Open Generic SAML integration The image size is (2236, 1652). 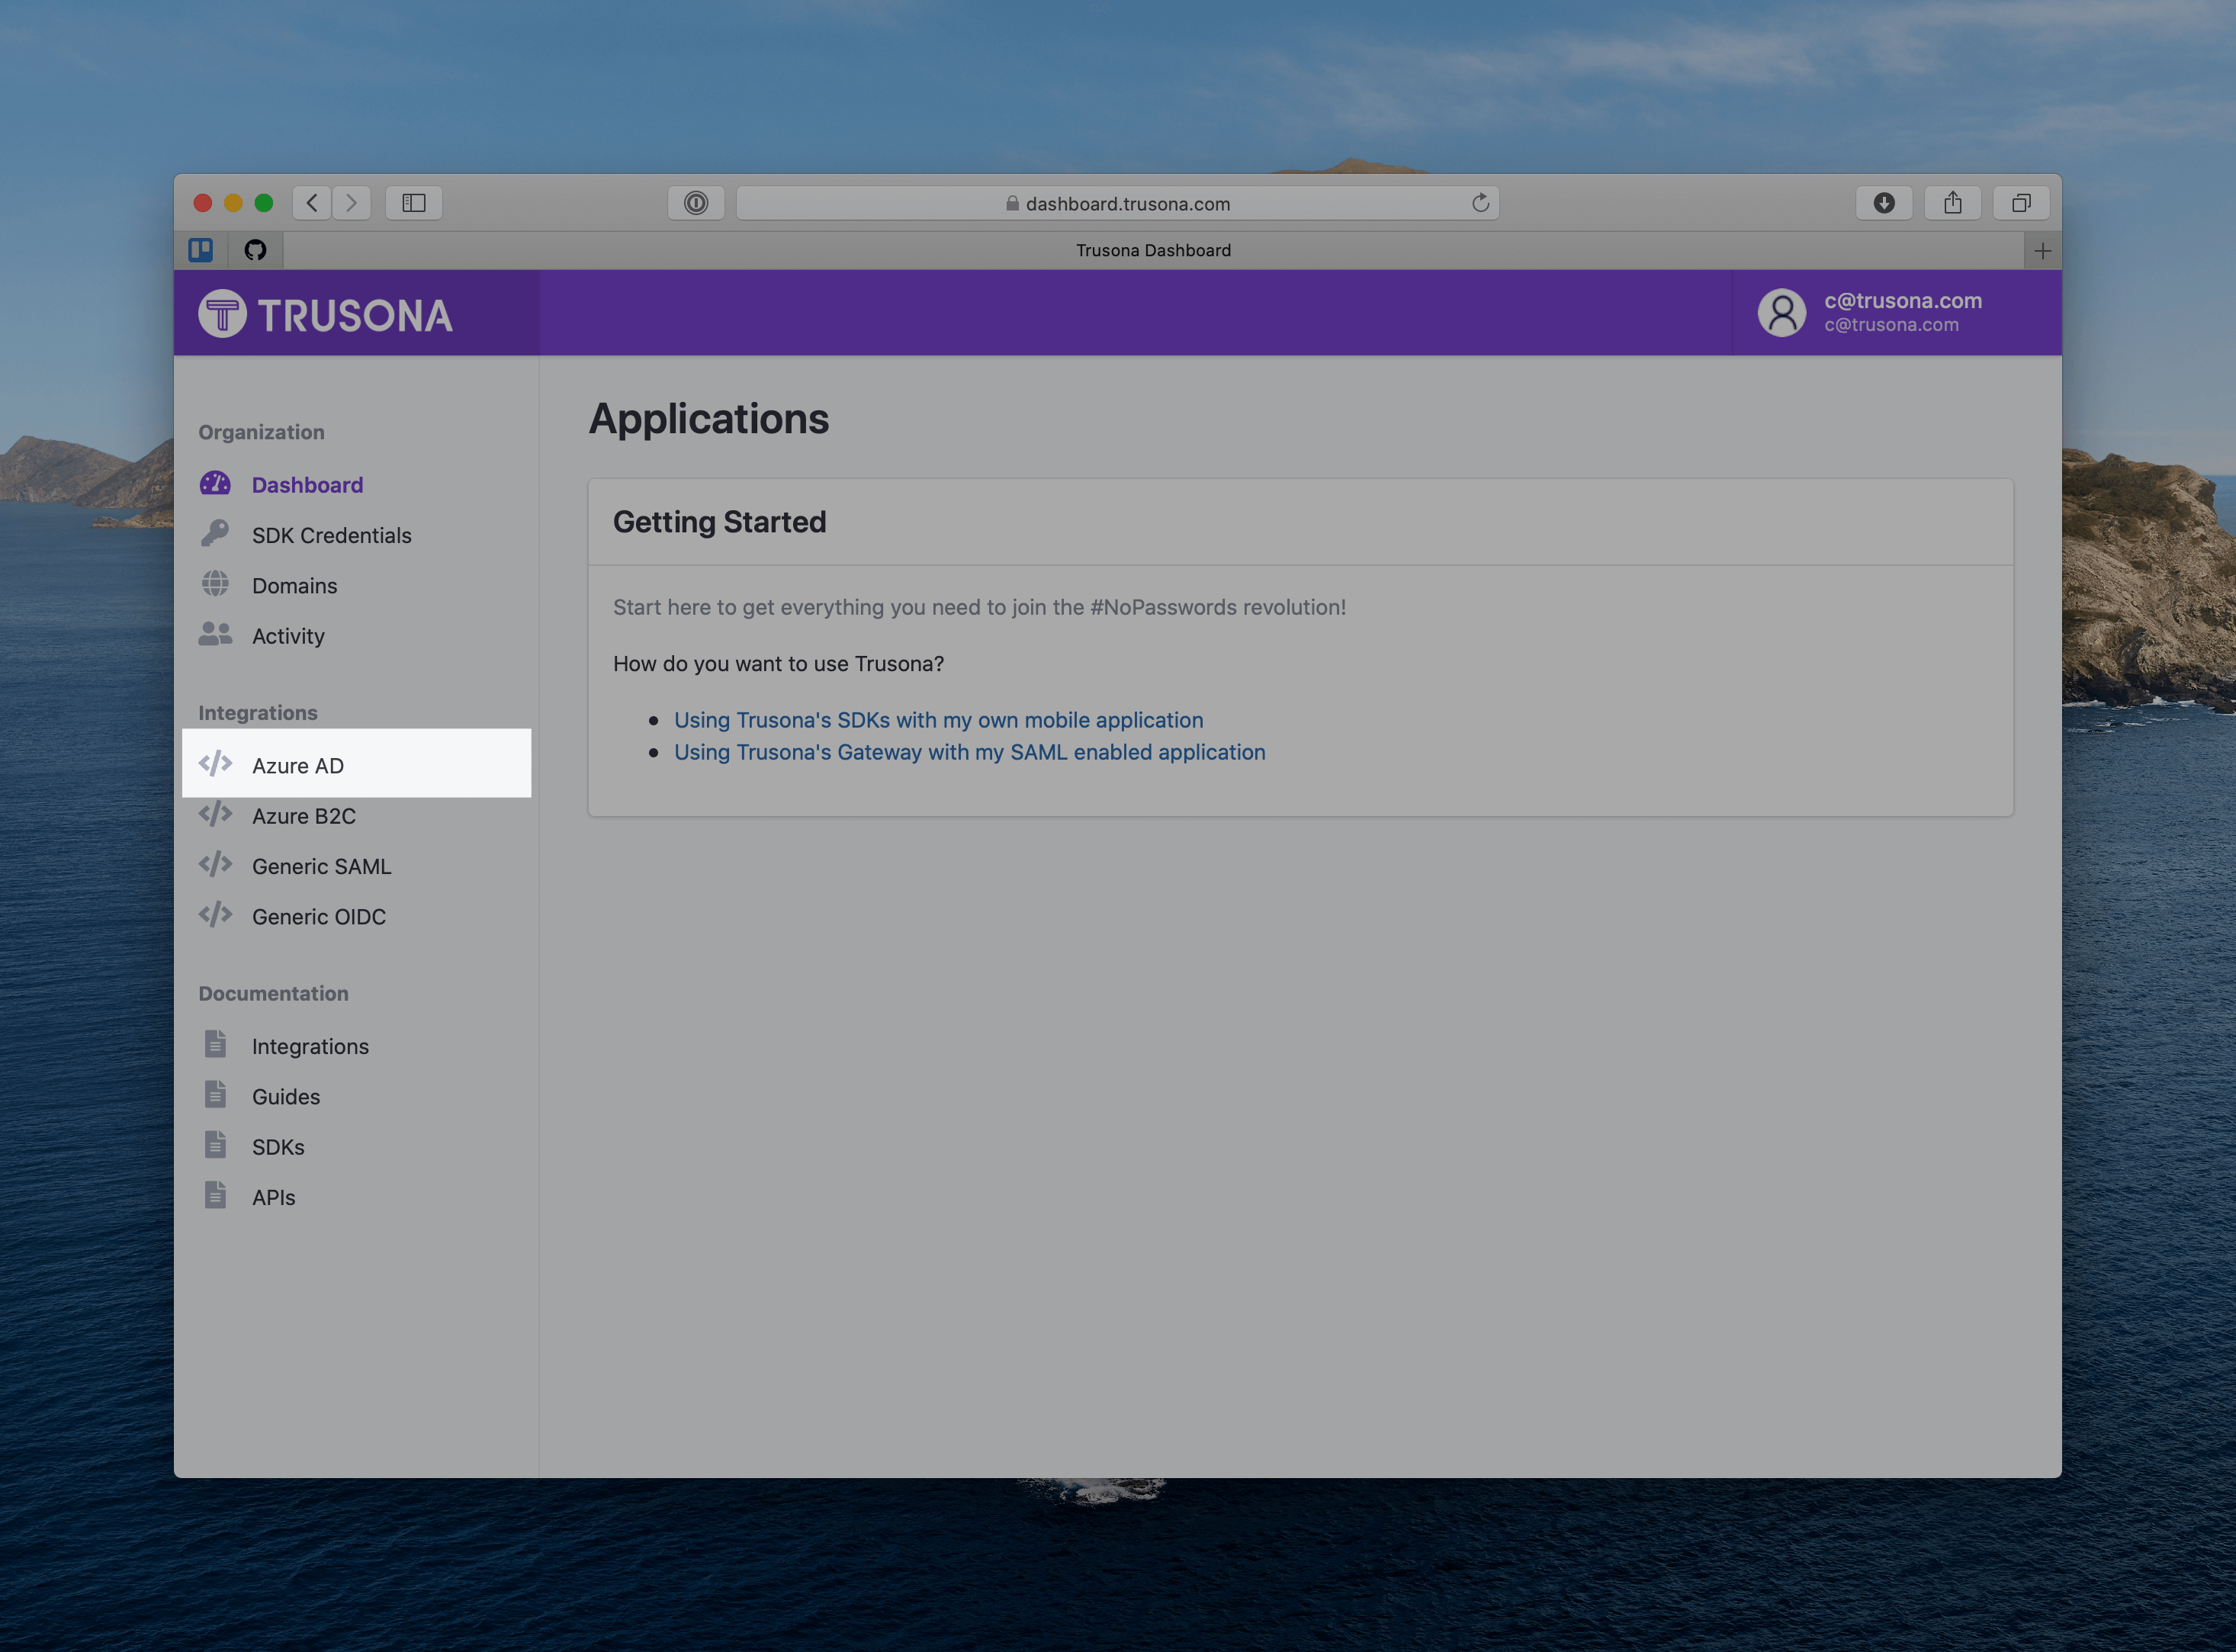[x=321, y=866]
